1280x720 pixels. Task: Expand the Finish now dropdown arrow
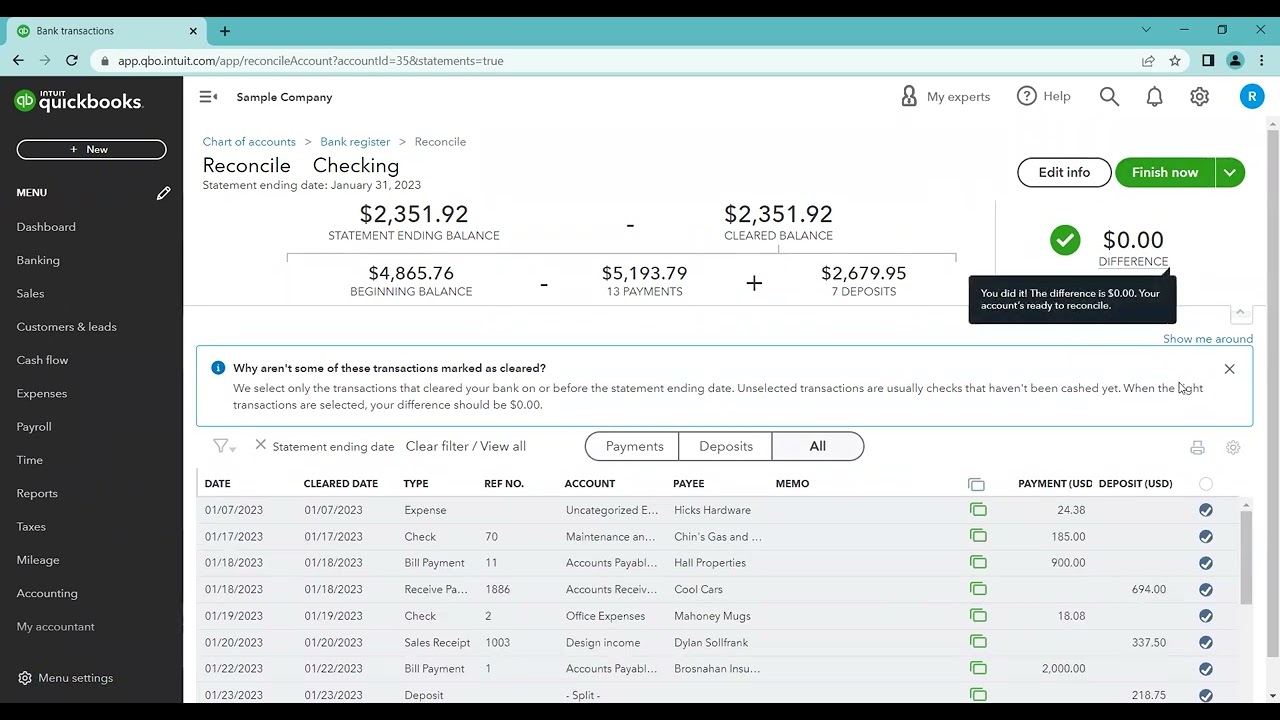(x=1230, y=172)
